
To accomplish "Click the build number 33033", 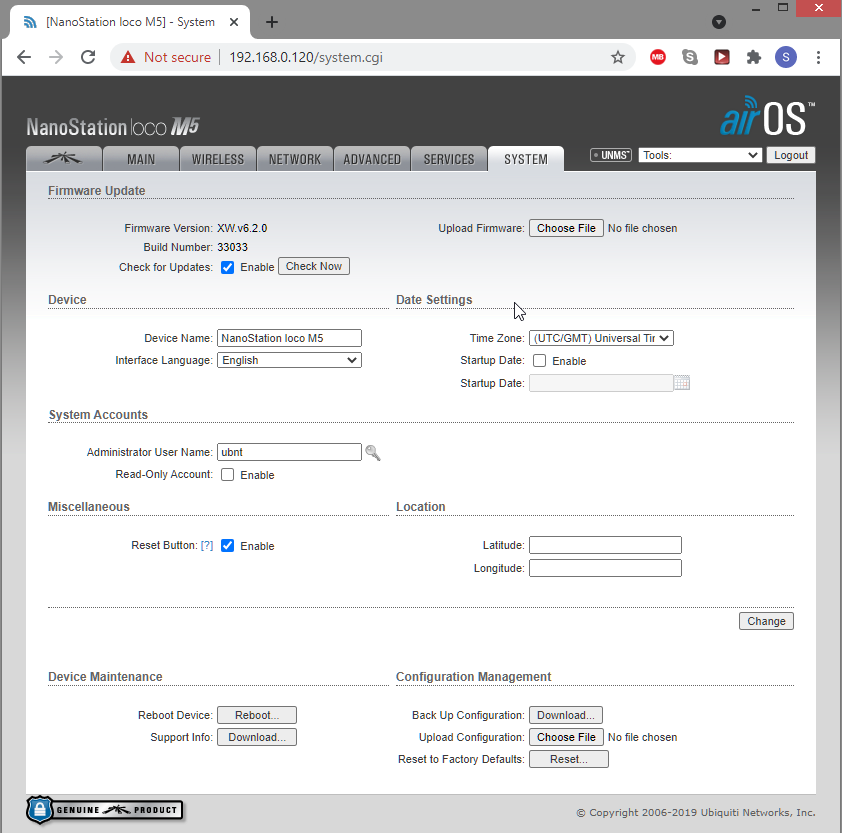I will (x=232, y=247).
